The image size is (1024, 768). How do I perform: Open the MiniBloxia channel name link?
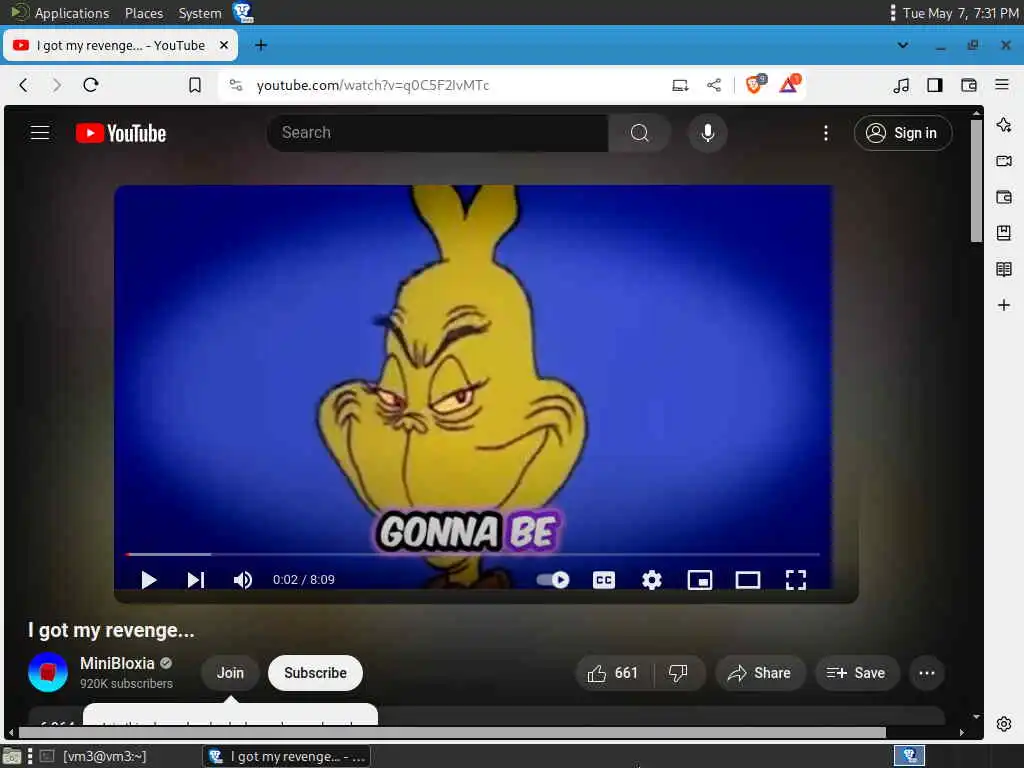pyautogui.click(x=117, y=664)
